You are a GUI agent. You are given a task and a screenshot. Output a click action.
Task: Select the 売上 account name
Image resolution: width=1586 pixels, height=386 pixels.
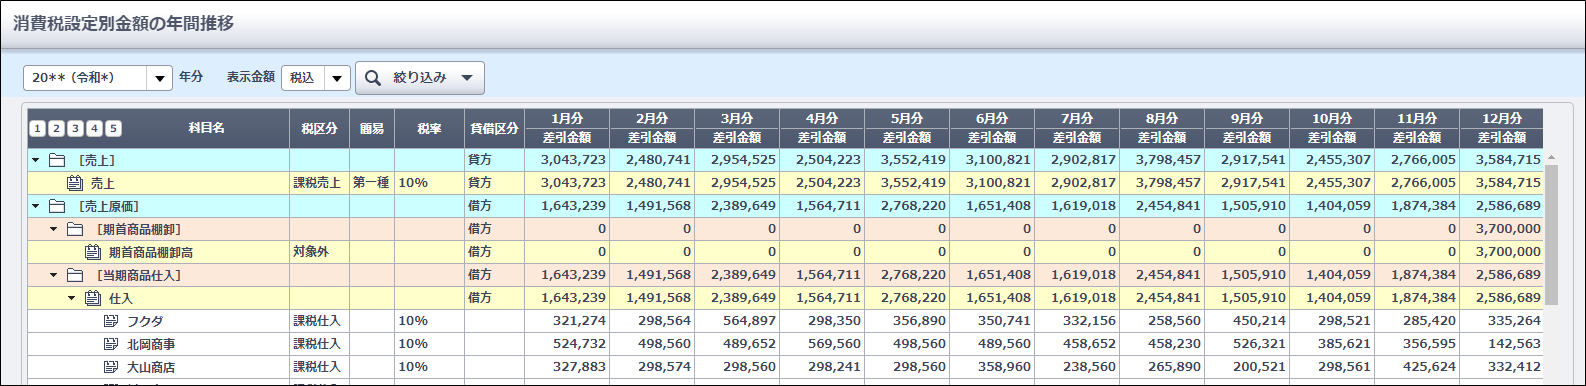(x=103, y=183)
